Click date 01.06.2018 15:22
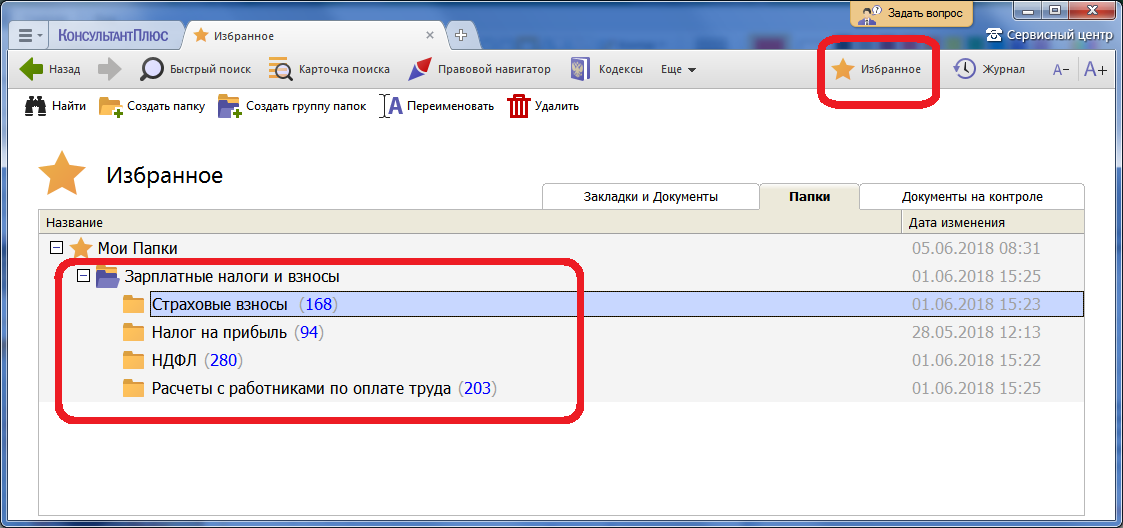 (975, 360)
